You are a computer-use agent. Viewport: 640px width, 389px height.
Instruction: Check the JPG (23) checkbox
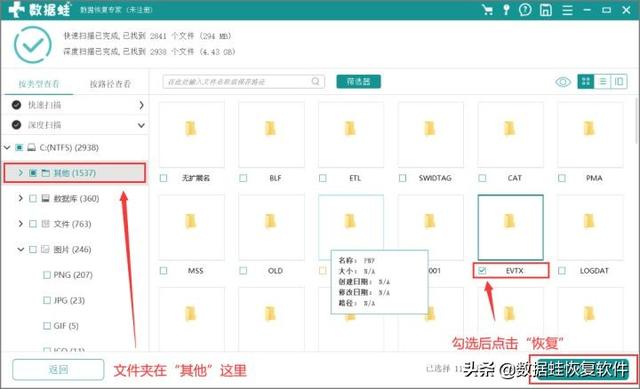tap(47, 300)
